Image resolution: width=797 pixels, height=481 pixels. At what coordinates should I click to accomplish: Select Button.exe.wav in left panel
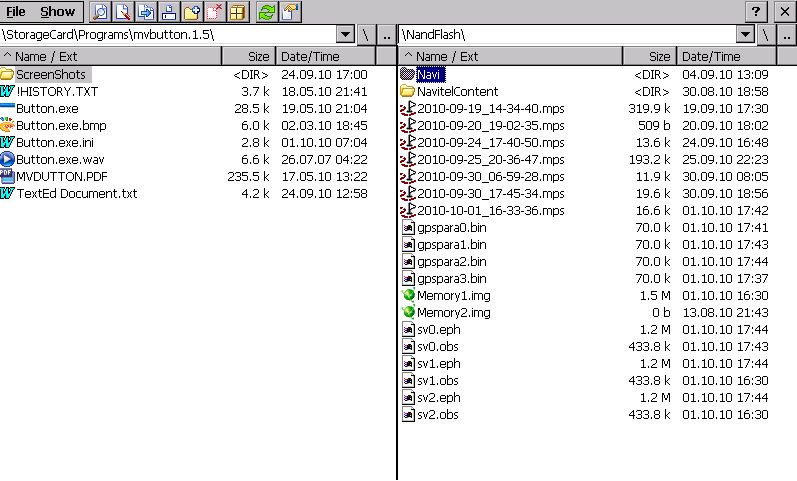(x=60, y=159)
